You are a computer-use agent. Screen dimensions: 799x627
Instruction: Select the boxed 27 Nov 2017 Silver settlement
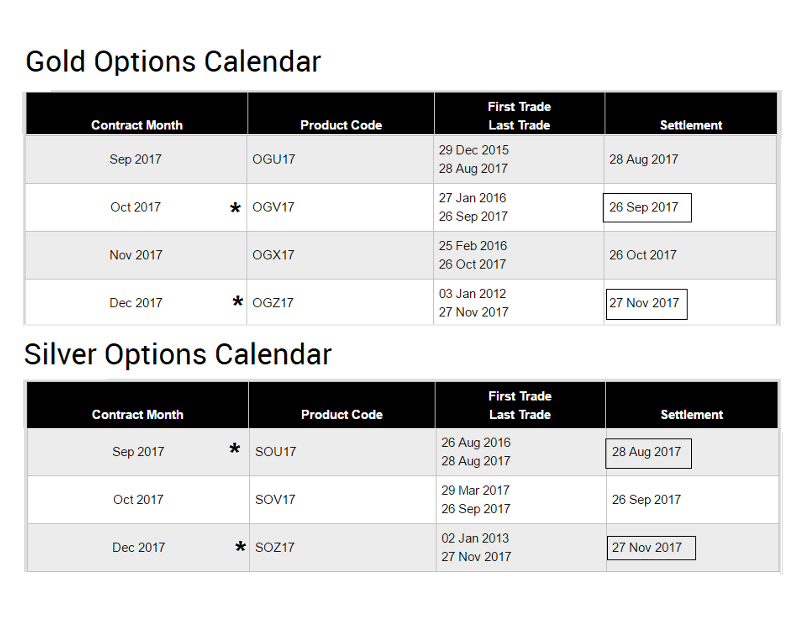click(650, 548)
